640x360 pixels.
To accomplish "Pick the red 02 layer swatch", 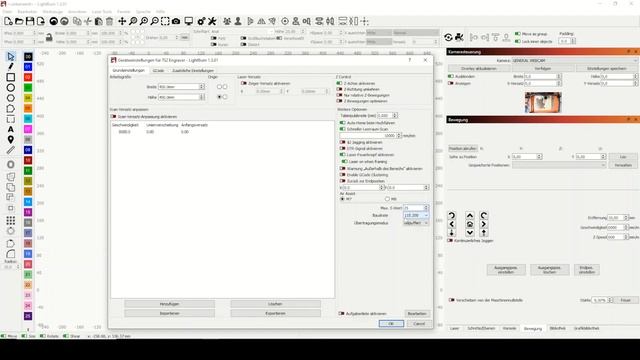I will (28, 77).
